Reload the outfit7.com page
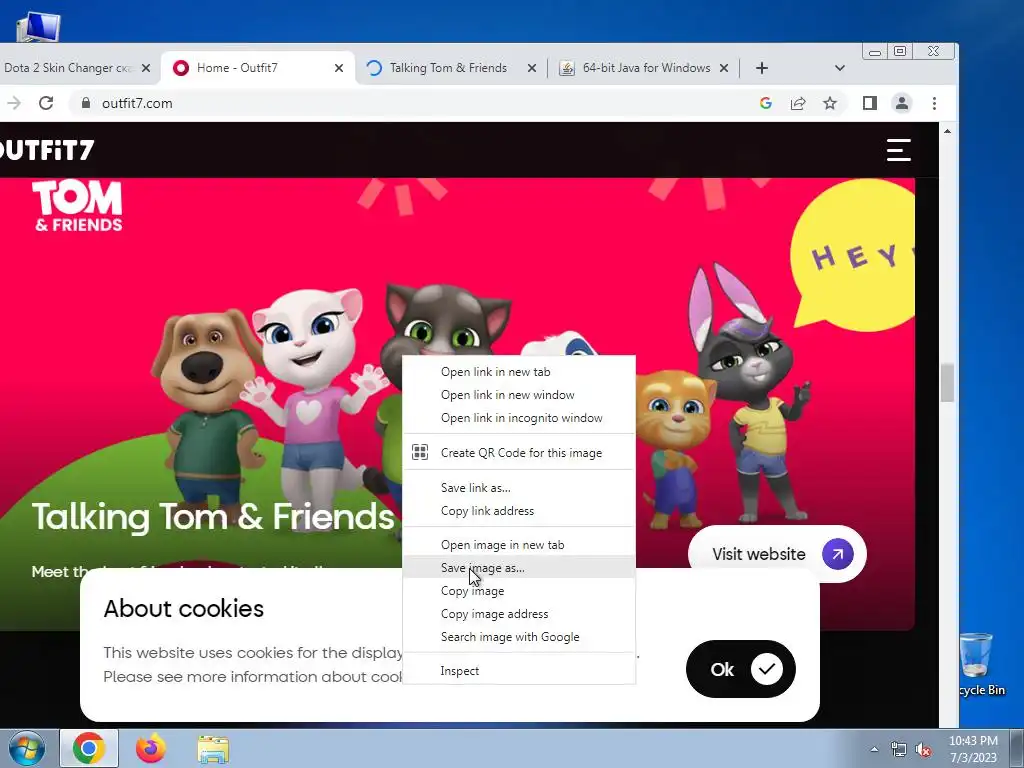 click(46, 103)
